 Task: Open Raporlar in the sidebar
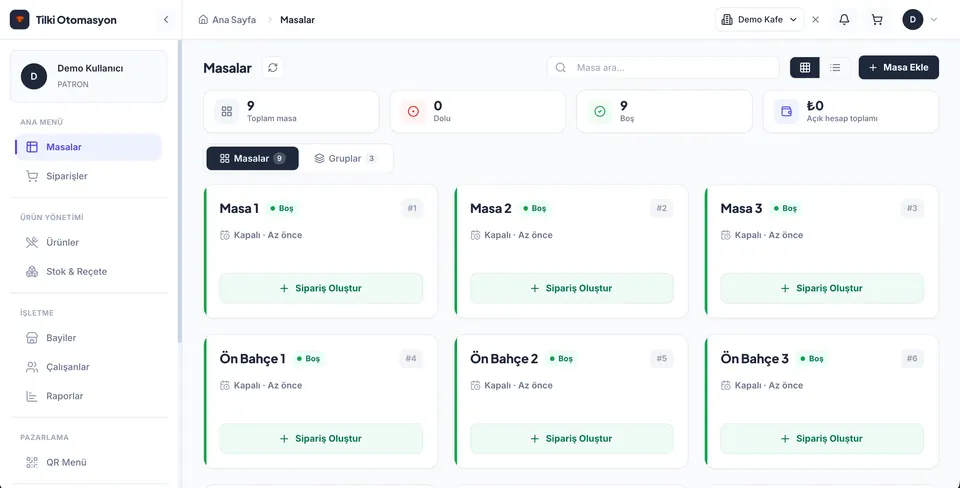[89, 396]
